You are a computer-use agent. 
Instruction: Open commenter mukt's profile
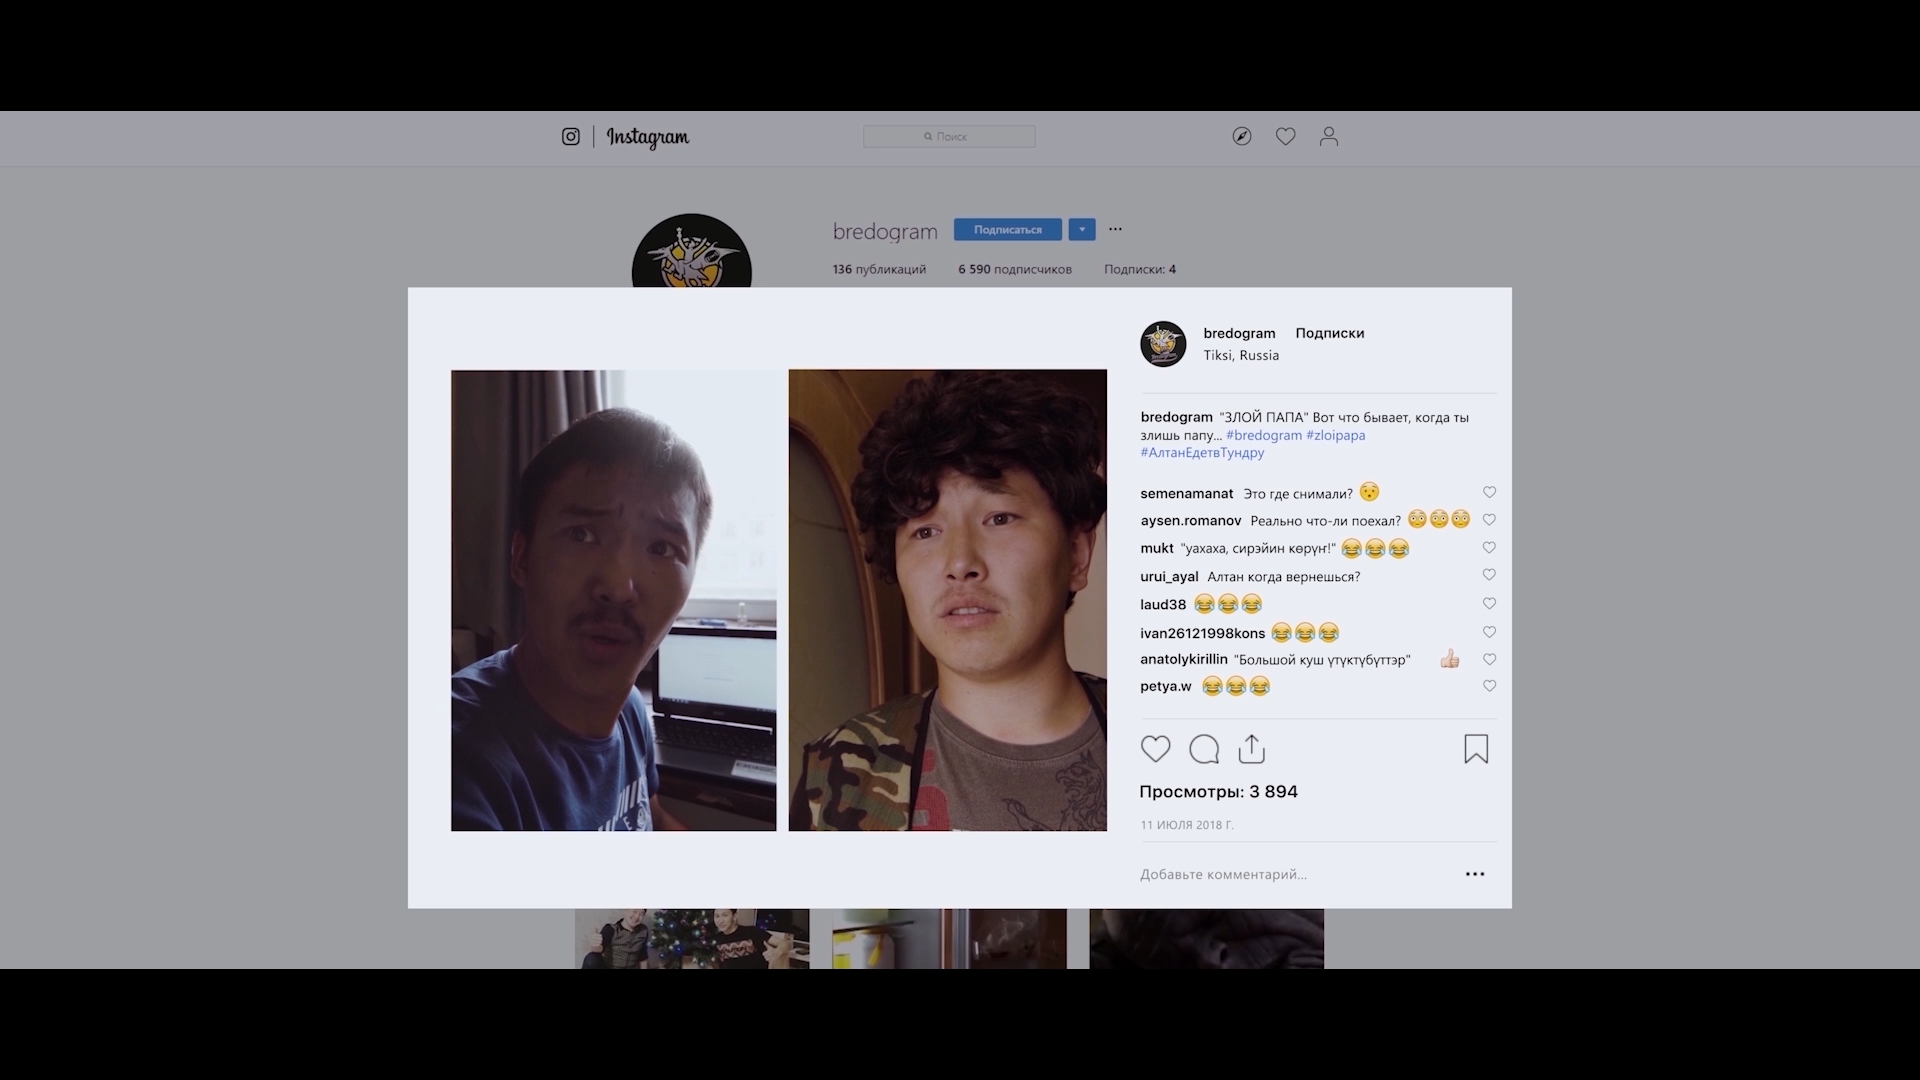coord(1157,548)
